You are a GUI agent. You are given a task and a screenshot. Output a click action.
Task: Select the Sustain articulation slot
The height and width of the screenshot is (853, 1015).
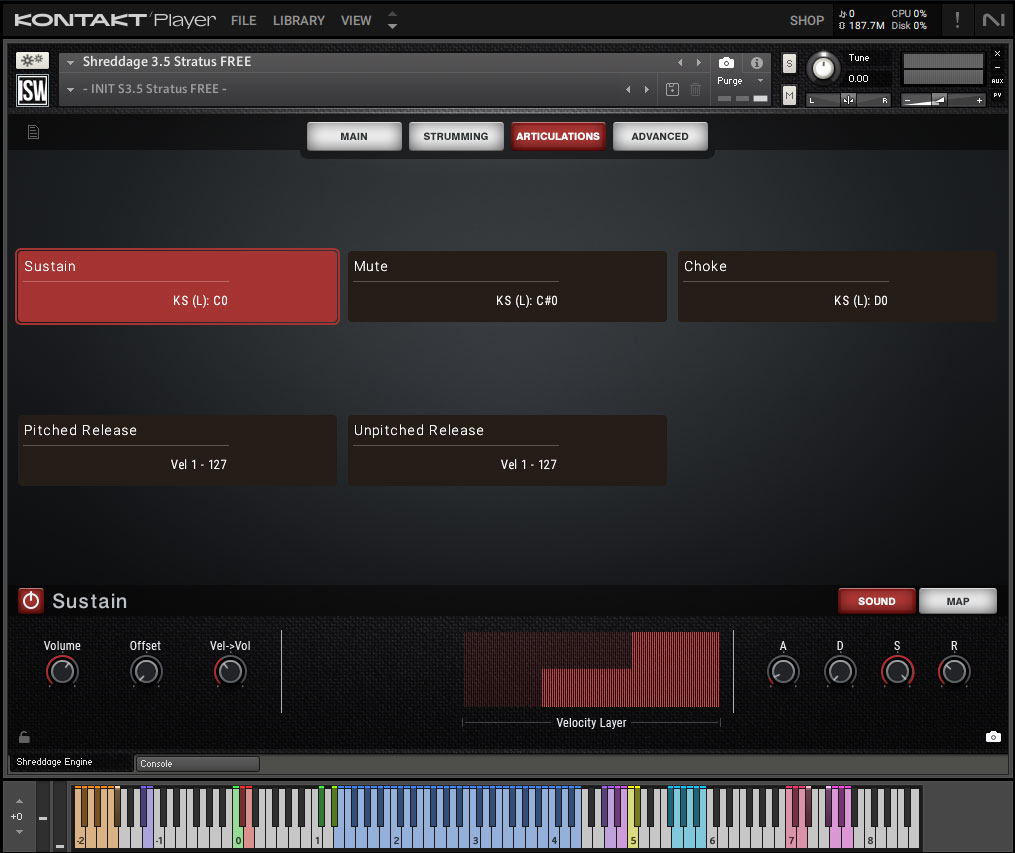[177, 286]
